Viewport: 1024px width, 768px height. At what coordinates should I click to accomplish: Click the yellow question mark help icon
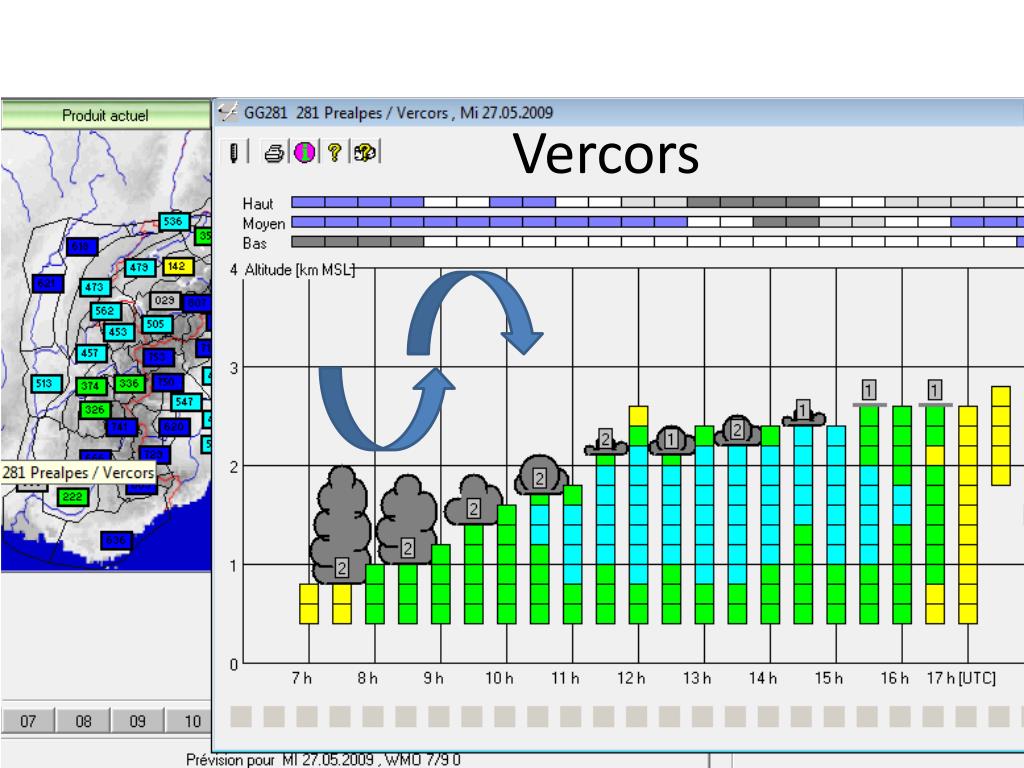[x=334, y=153]
